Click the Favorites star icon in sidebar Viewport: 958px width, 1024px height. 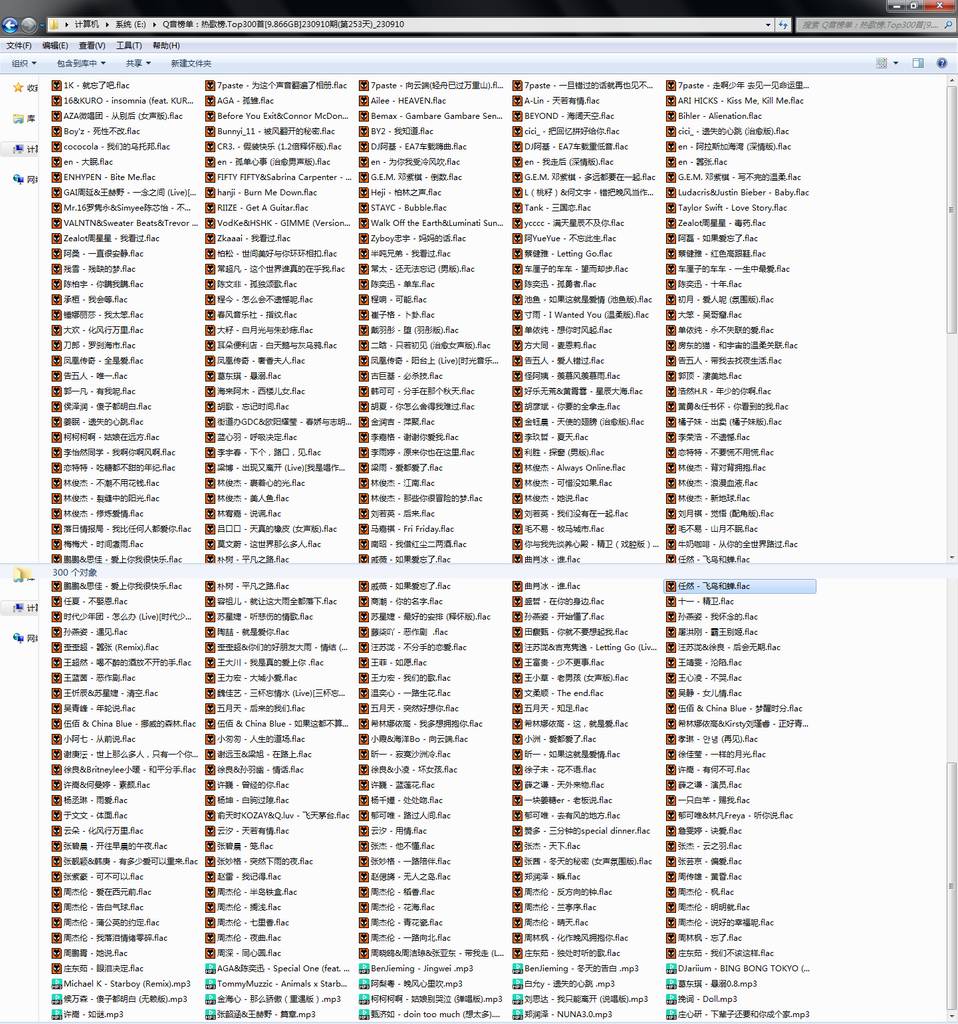point(18,88)
